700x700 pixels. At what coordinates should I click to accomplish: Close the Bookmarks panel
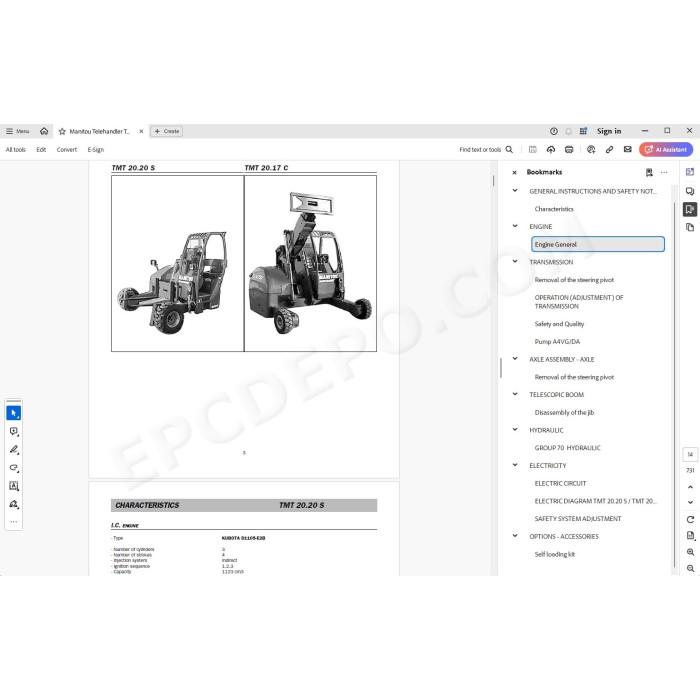[514, 172]
